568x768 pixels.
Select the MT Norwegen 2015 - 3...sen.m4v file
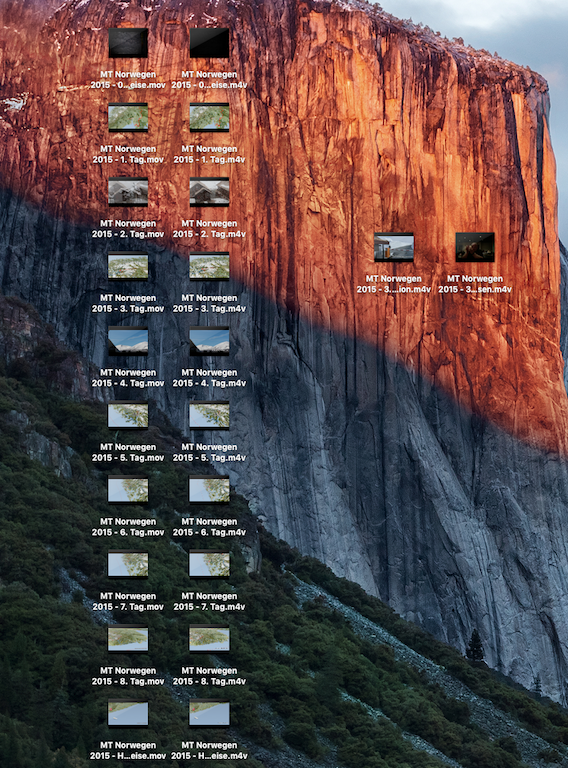pos(475,247)
